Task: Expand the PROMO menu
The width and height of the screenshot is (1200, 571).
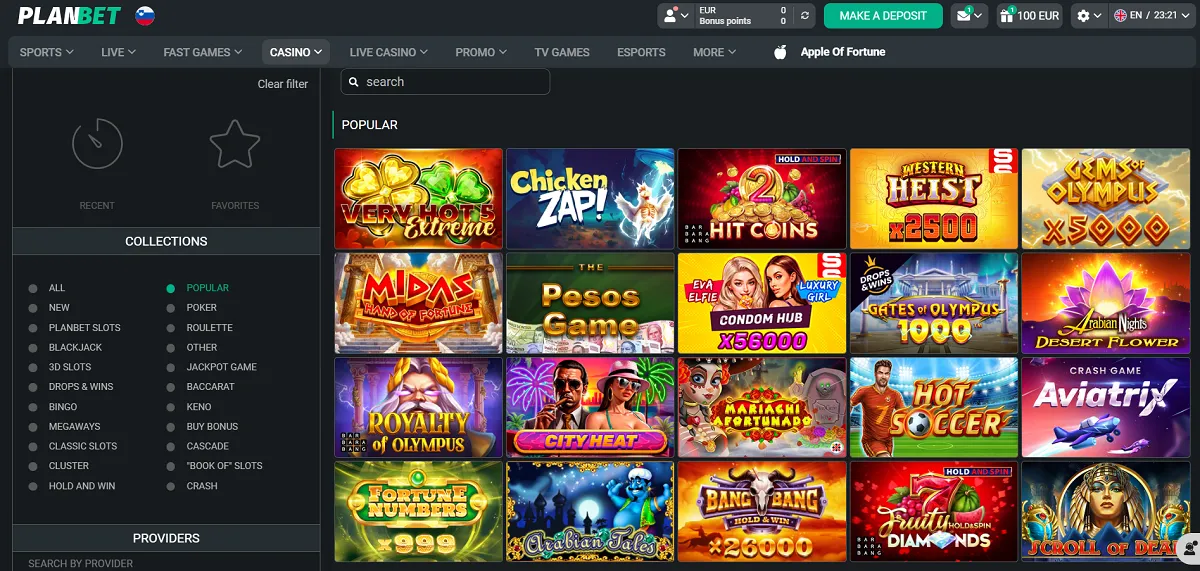Action: [x=481, y=52]
